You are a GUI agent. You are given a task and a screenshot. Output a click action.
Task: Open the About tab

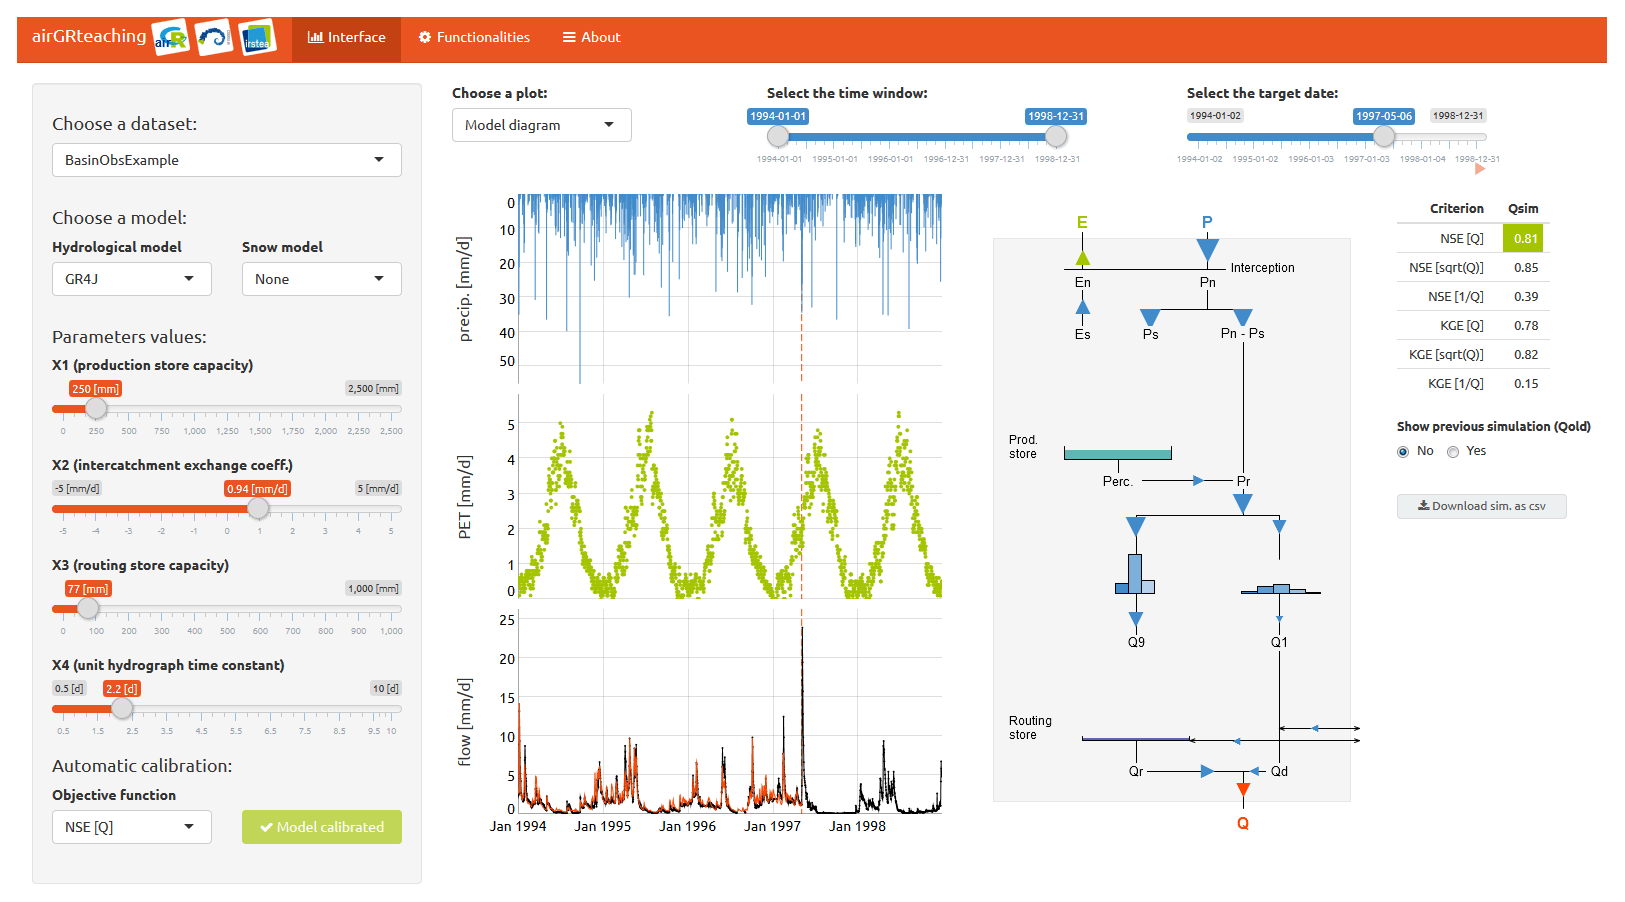click(591, 38)
